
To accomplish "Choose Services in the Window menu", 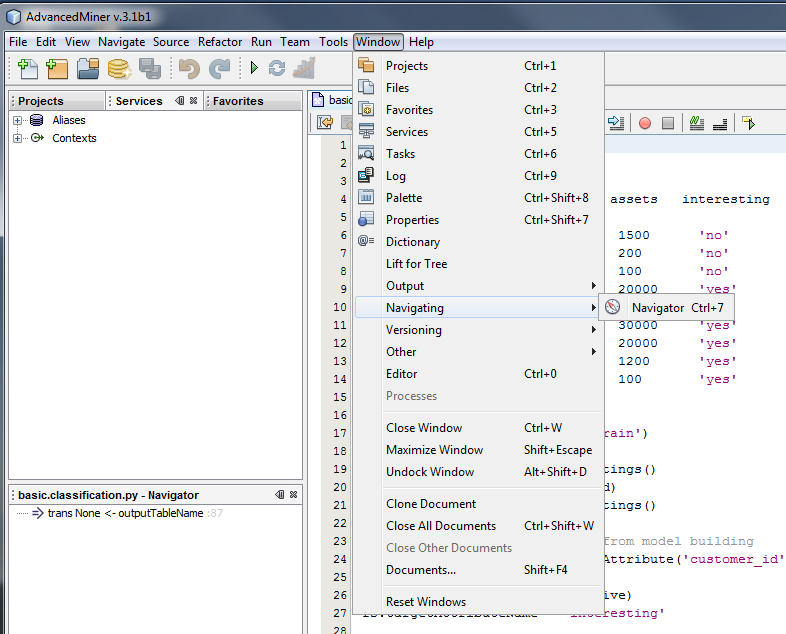I will [x=479, y=132].
